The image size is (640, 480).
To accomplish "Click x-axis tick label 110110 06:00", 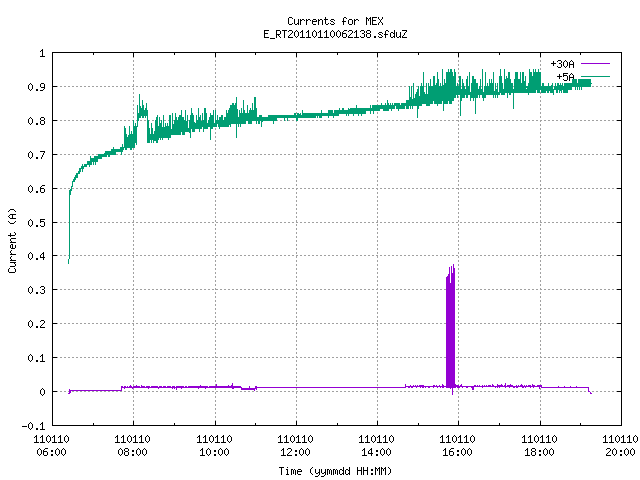I will click(x=51, y=446).
